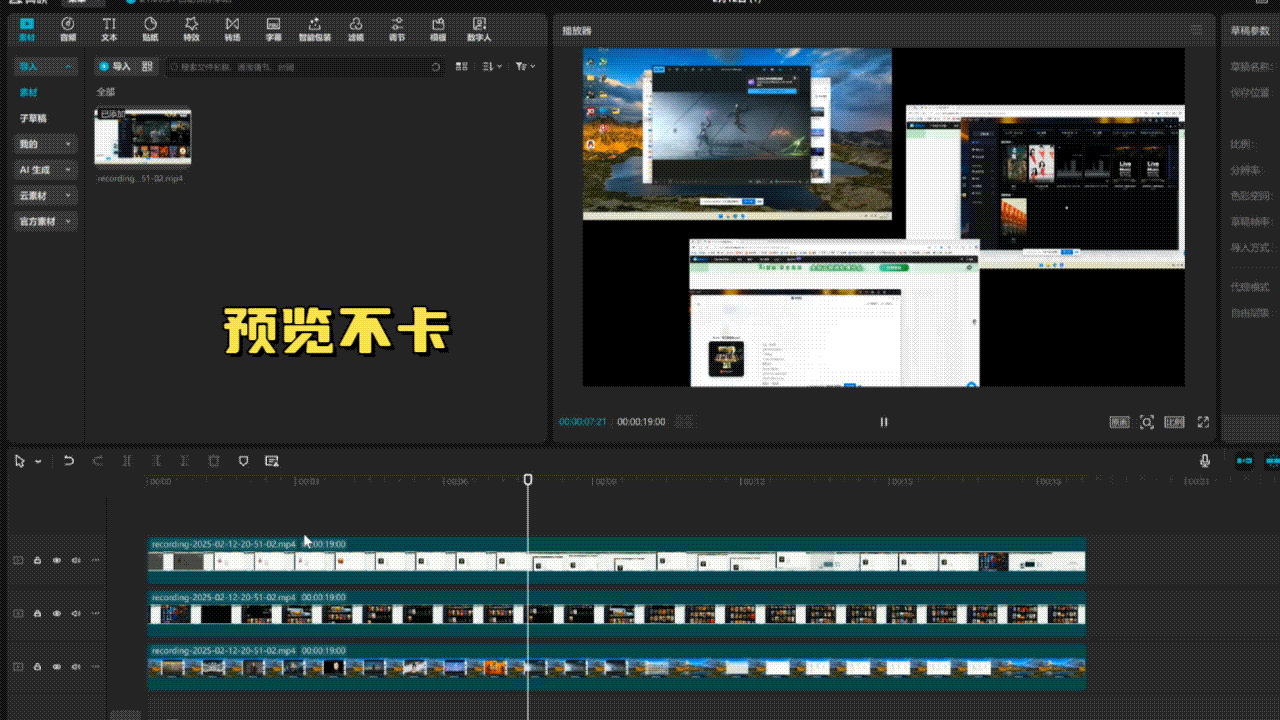This screenshot has width=1280, height=720.
Task: Open the 贴纸 (Stickers) panel
Action: [x=150, y=28]
